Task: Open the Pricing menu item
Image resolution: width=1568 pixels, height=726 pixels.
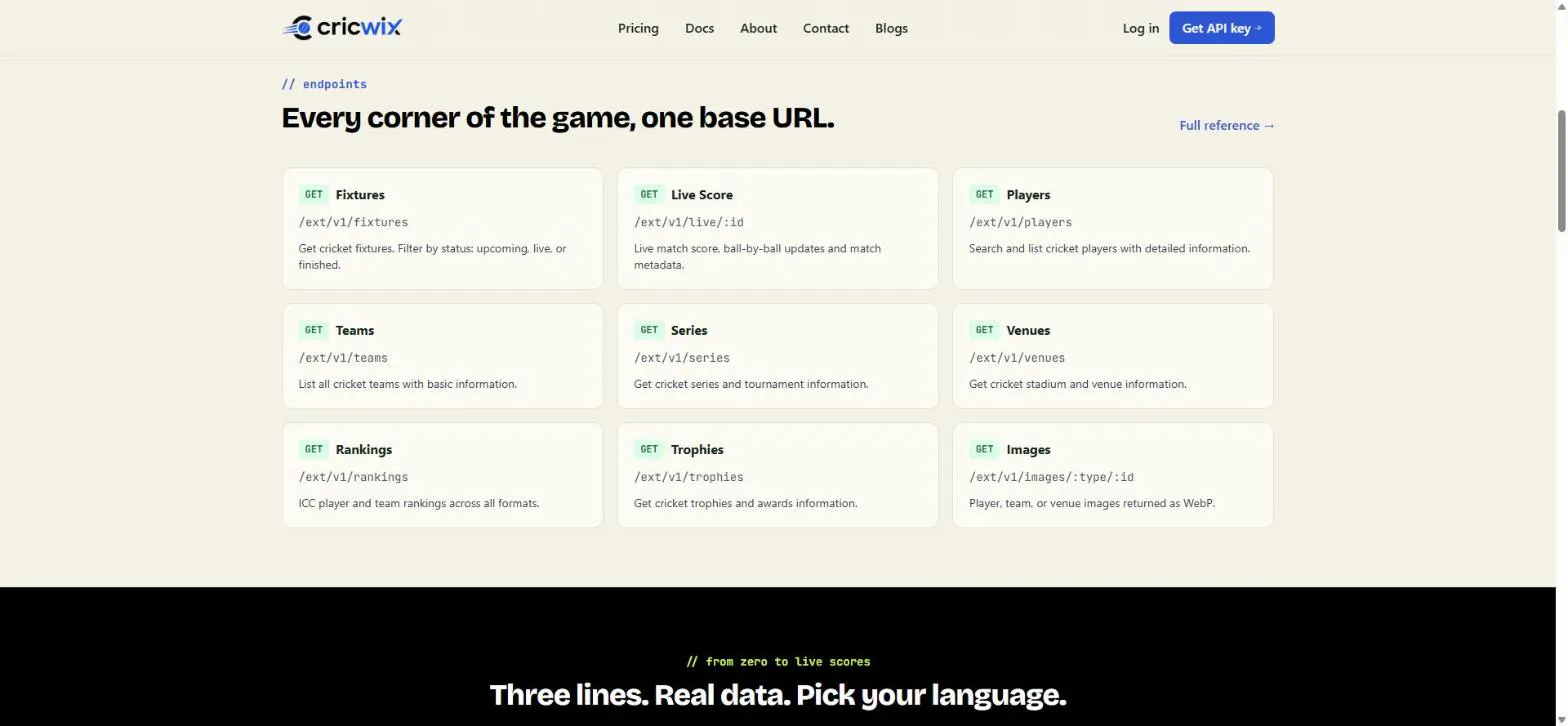Action: (x=638, y=28)
